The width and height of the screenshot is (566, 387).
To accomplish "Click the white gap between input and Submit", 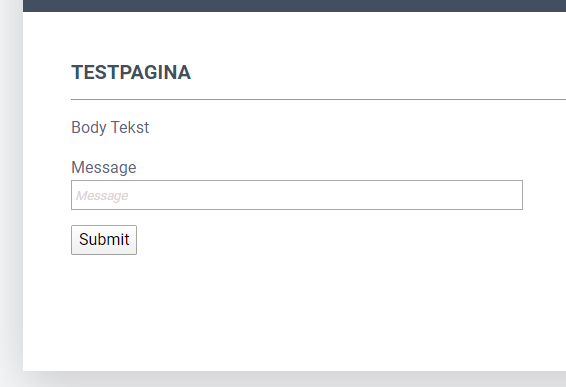I will (x=297, y=217).
